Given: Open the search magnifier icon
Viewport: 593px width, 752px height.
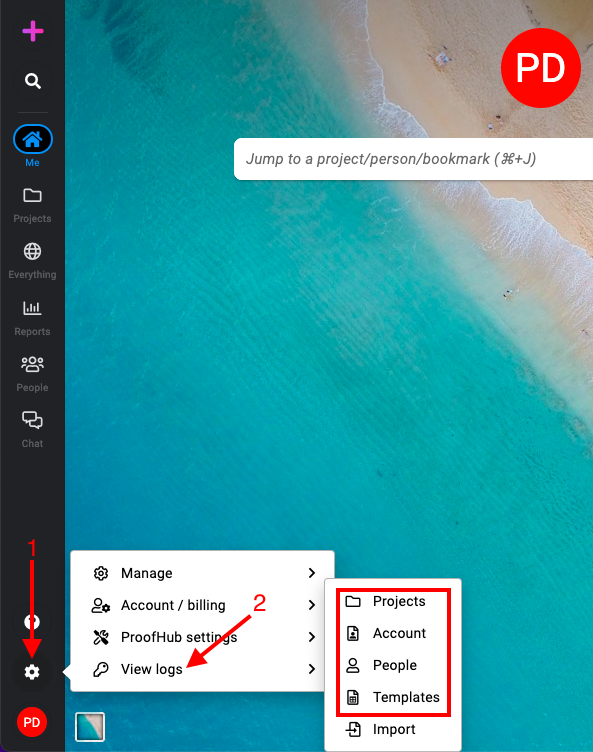Looking at the screenshot, I should [33, 81].
